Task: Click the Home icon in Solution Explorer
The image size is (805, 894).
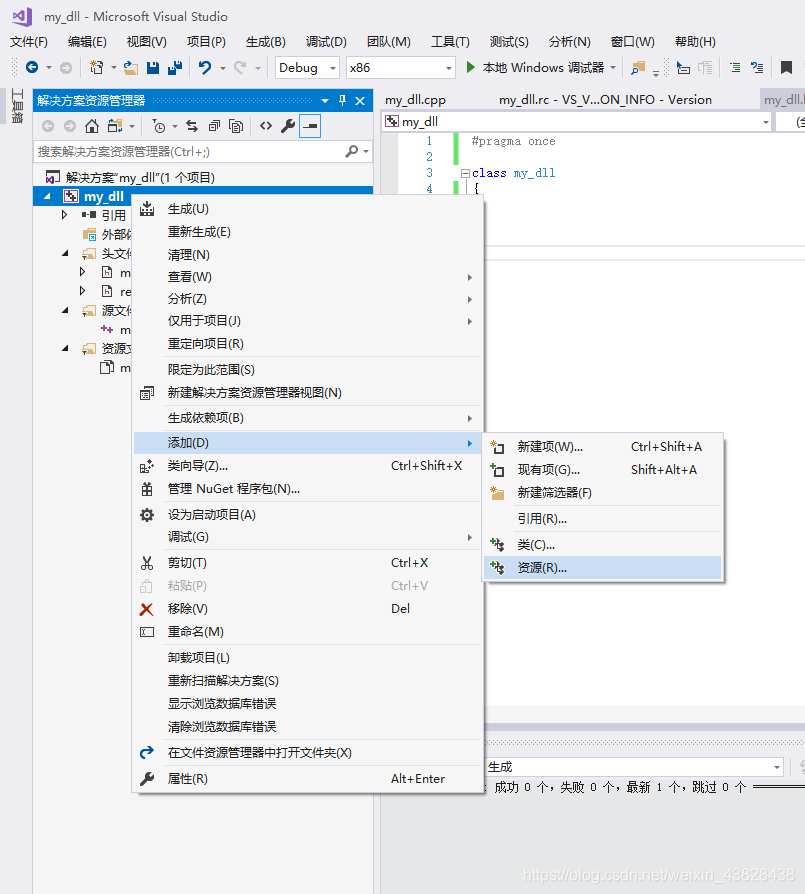Action: [x=92, y=126]
